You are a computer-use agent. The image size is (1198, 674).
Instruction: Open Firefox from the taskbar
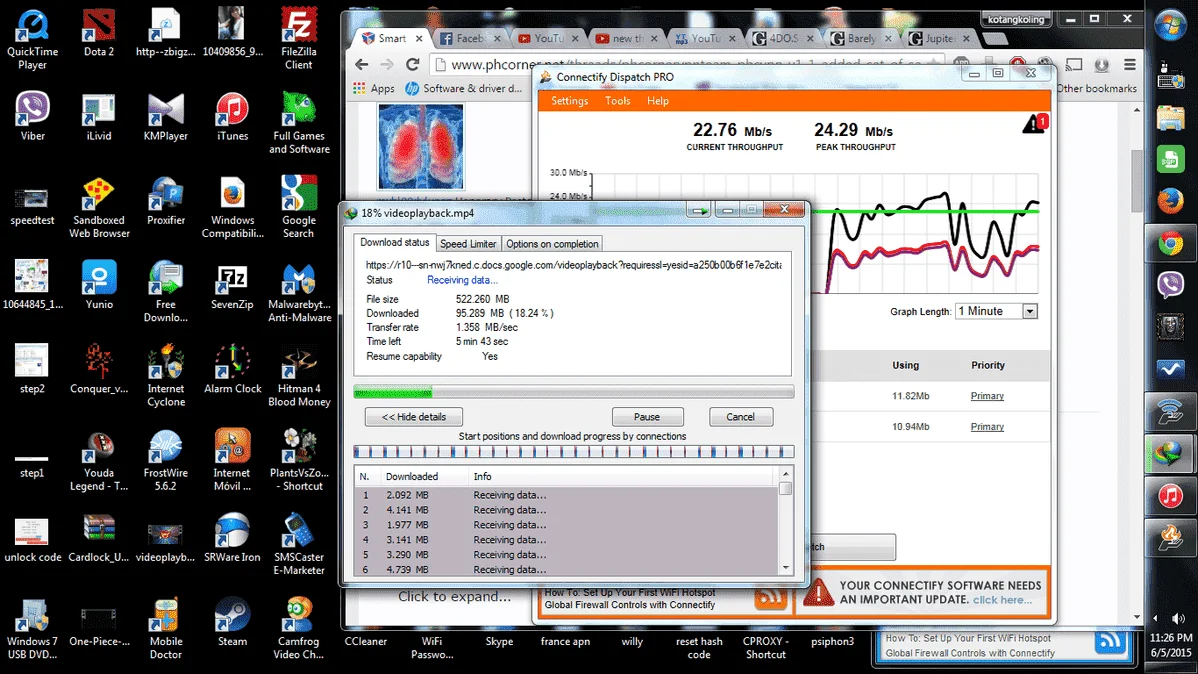click(1170, 202)
